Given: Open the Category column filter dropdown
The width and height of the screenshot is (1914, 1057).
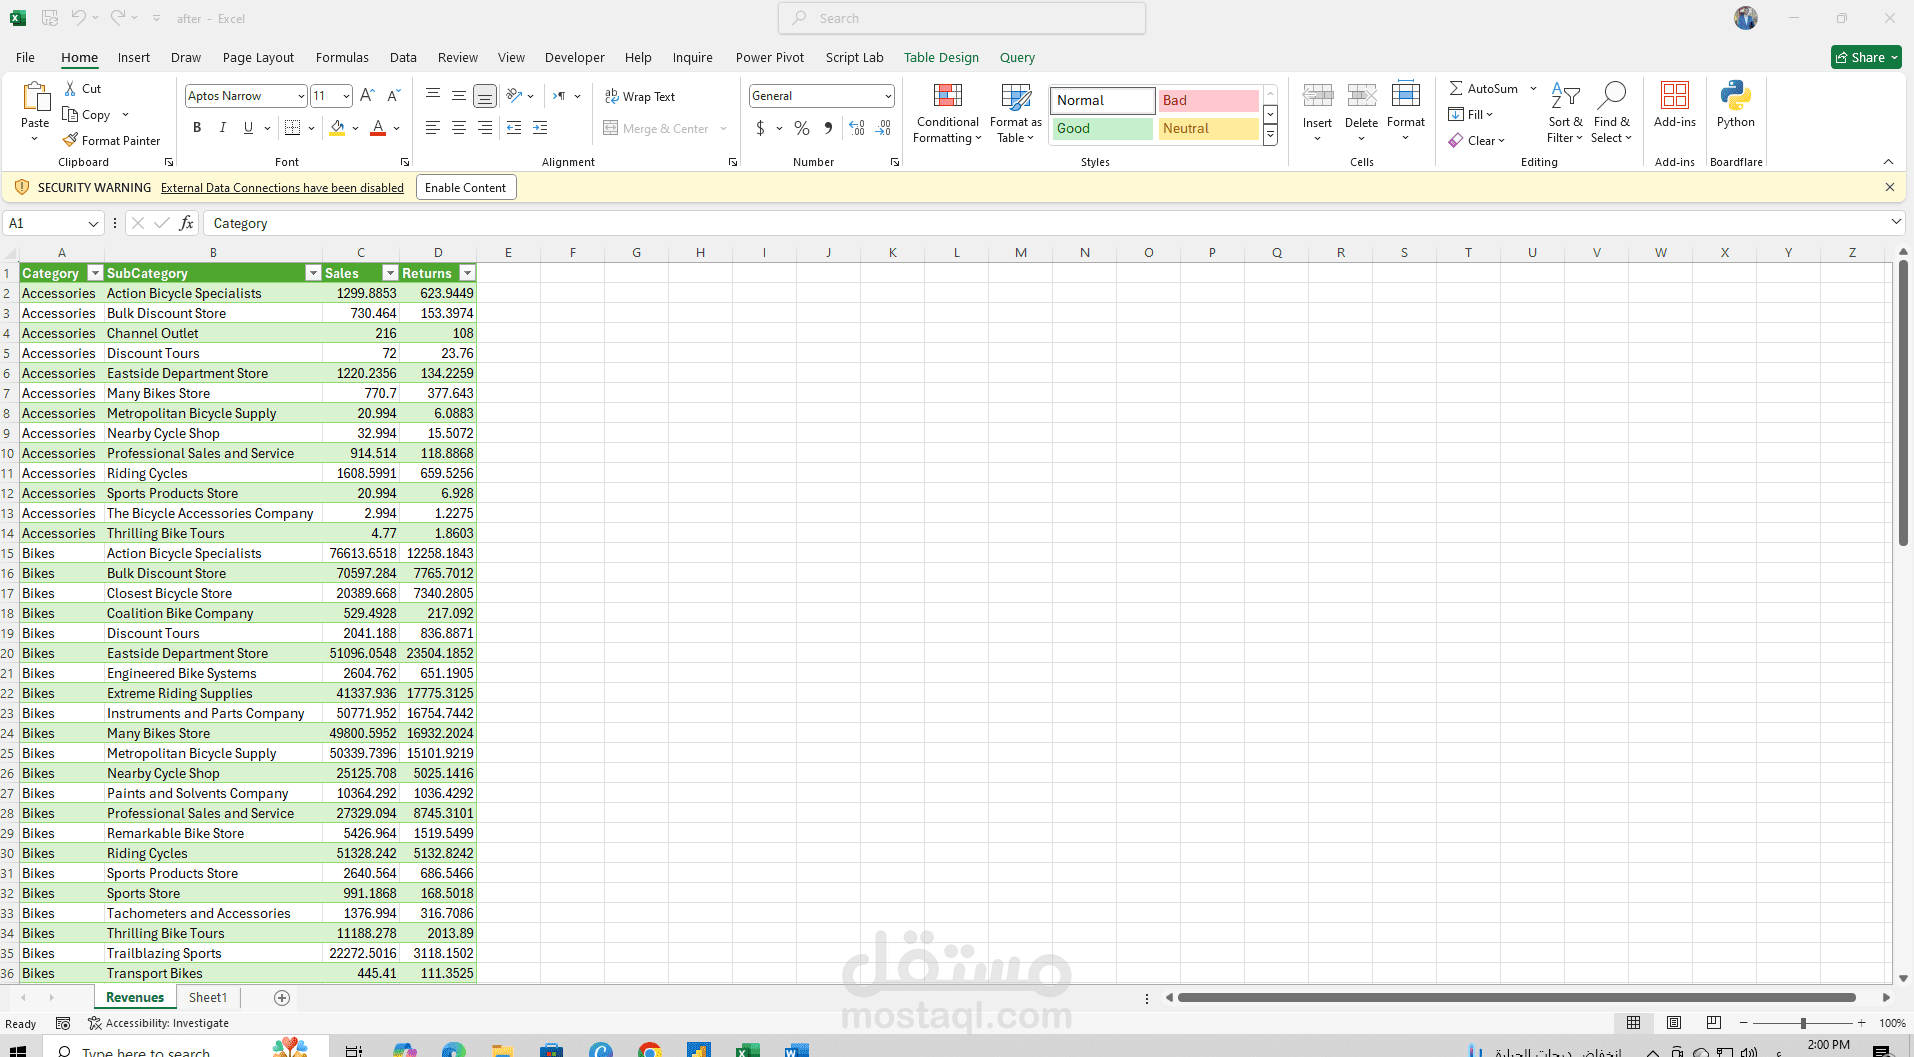Looking at the screenshot, I should 94,272.
